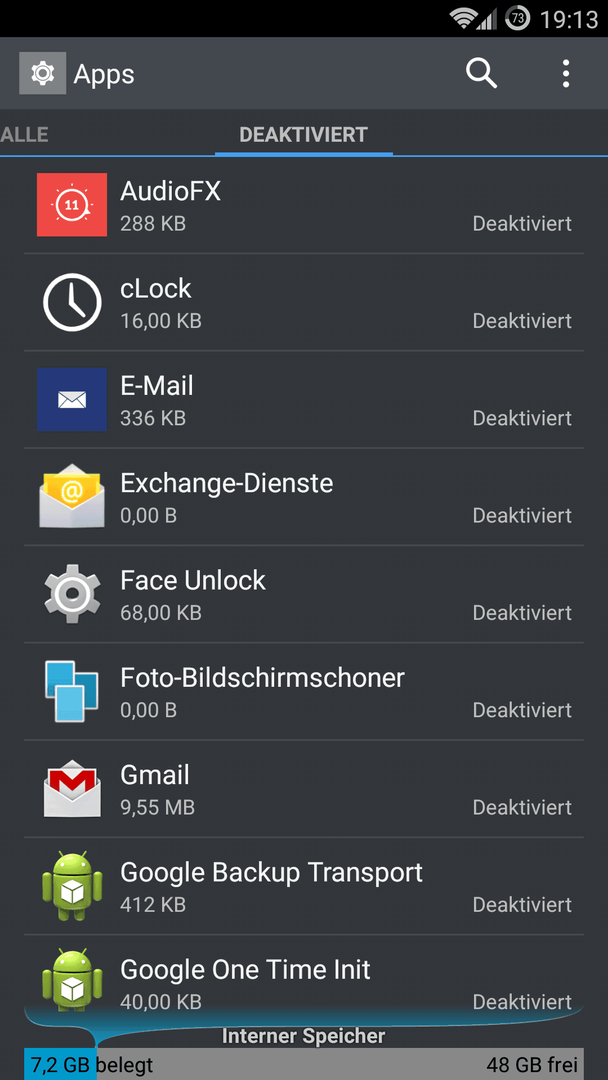608x1080 pixels.
Task: Tap the 412 KB size text
Action: [153, 904]
